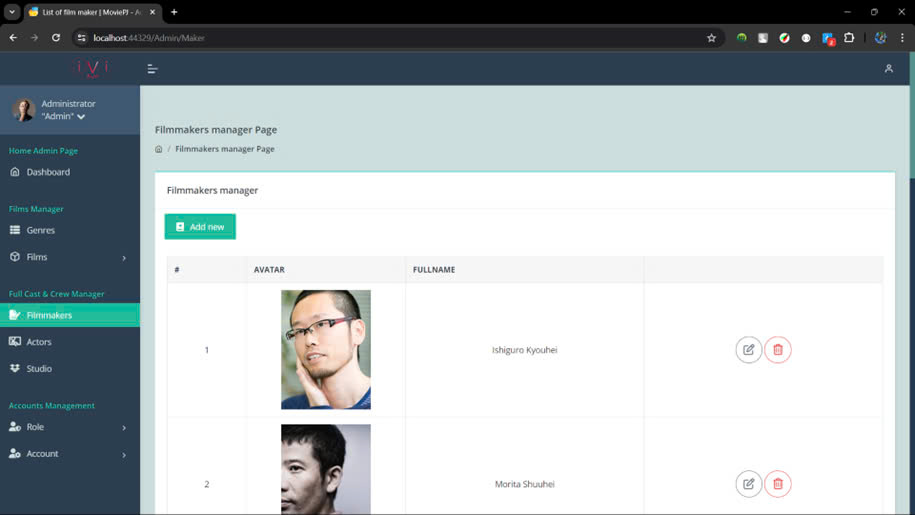Click the Filmmakers manager Page breadcrumb link
915x515 pixels.
pyautogui.click(x=225, y=149)
